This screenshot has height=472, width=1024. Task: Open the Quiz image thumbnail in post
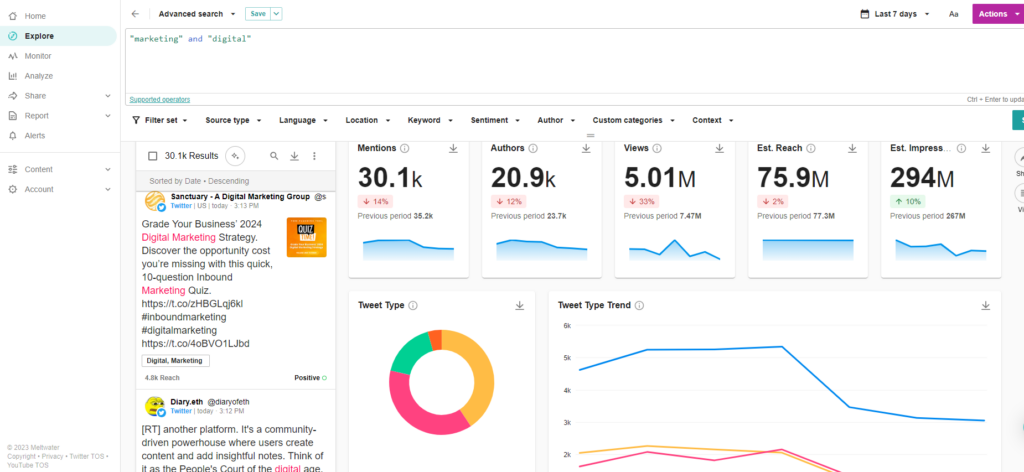click(x=306, y=237)
